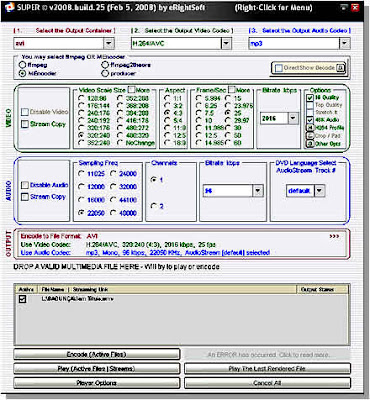370x400 pixels.
Task: Open the H264 Profile options button
Action: tap(310, 128)
